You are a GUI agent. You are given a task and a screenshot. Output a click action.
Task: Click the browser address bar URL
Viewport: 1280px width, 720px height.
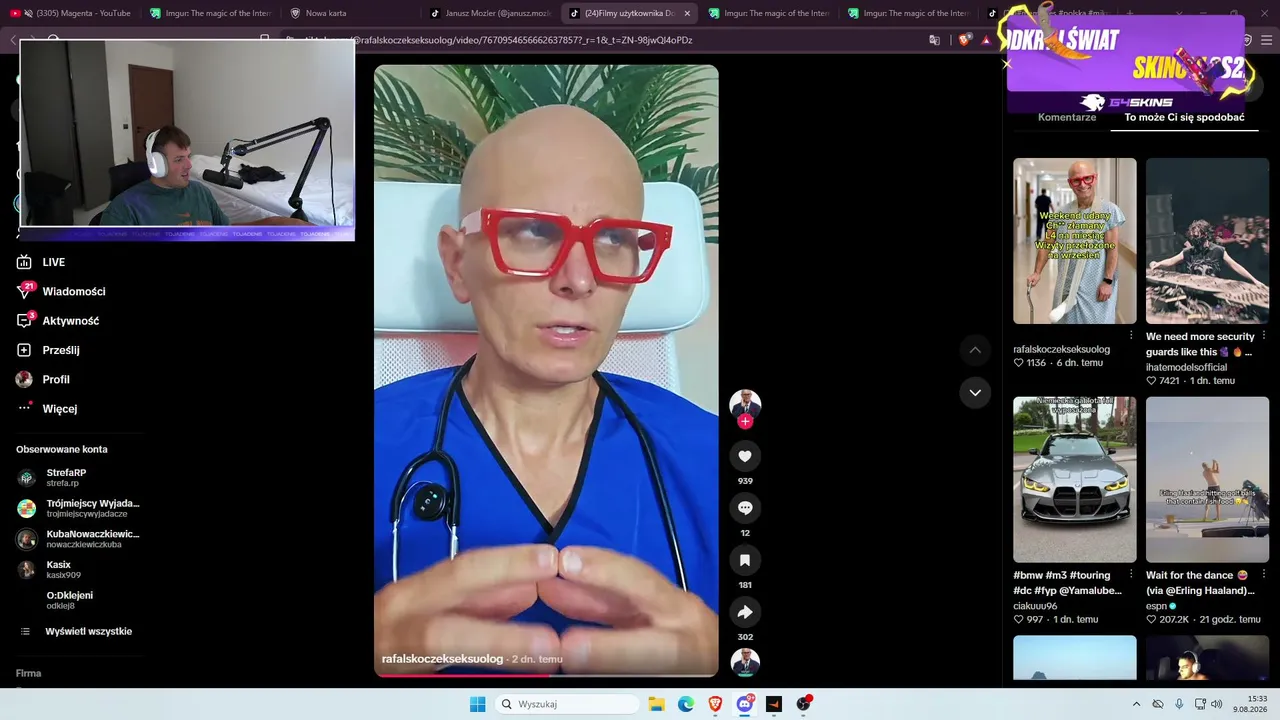pos(500,40)
